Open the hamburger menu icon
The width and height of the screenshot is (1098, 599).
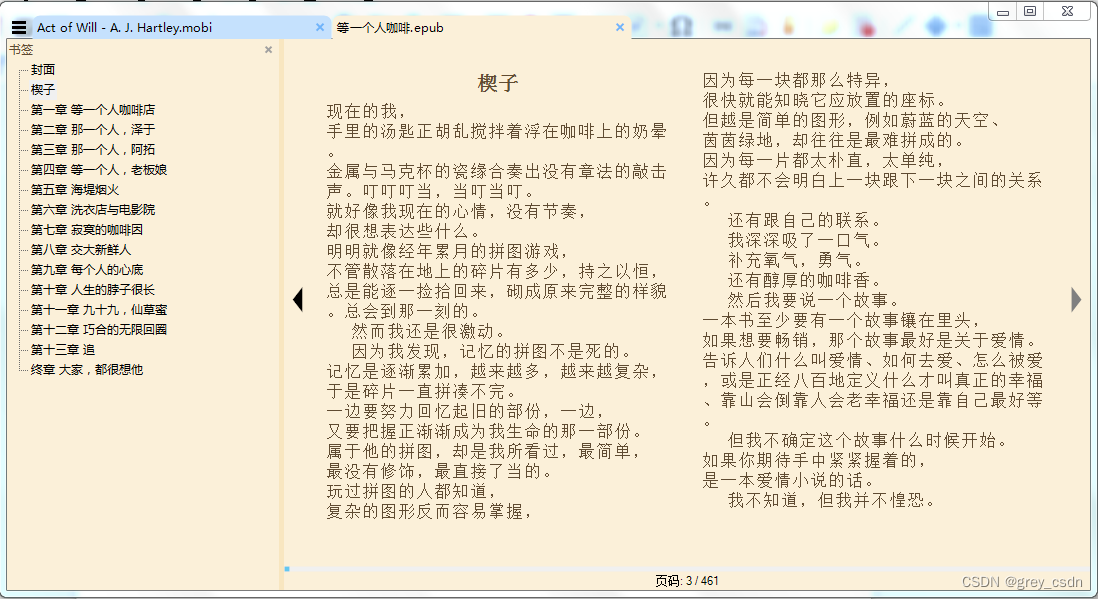click(x=20, y=27)
